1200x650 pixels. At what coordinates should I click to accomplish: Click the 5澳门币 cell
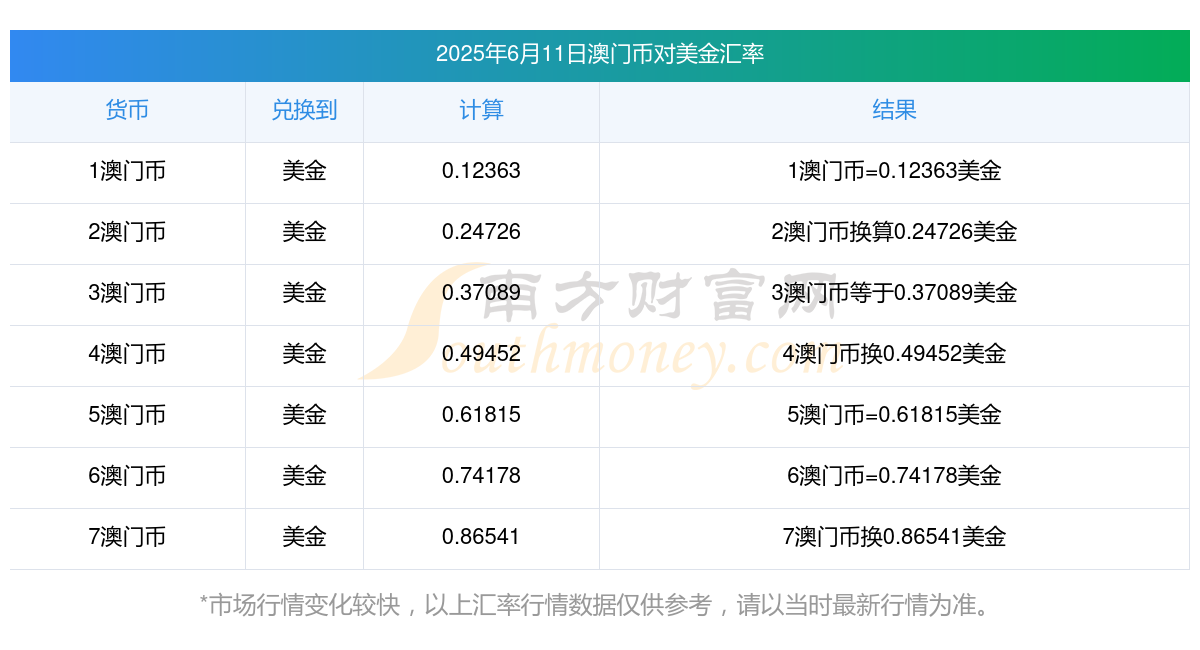(127, 415)
